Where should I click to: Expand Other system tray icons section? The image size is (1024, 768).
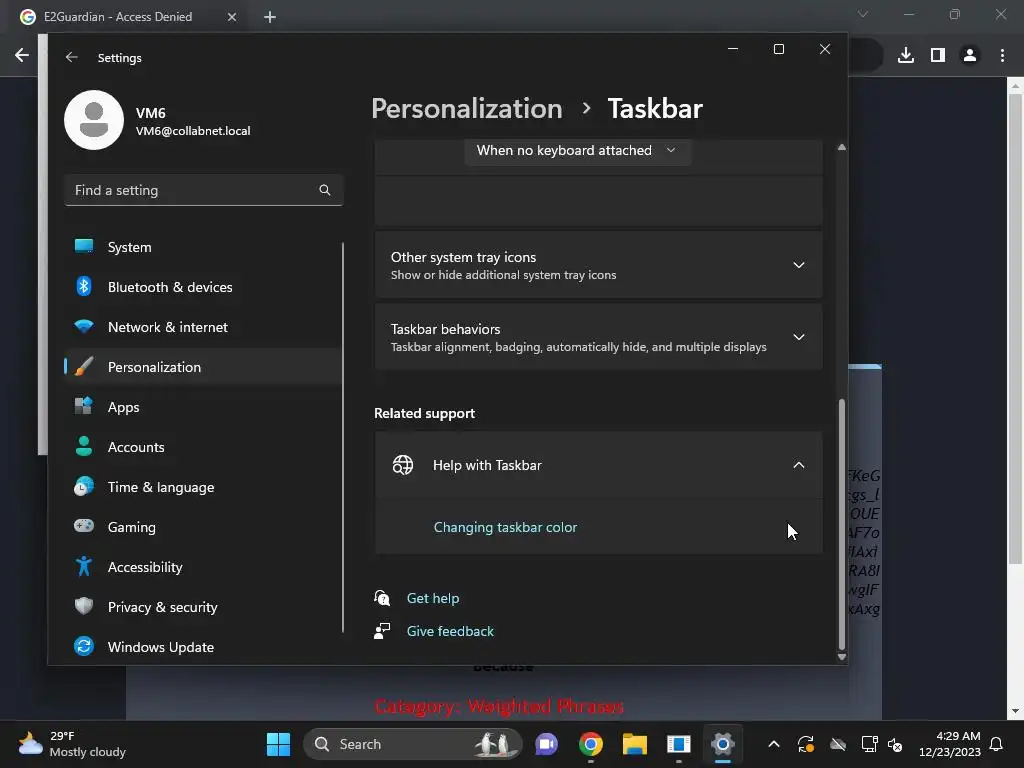(x=598, y=265)
